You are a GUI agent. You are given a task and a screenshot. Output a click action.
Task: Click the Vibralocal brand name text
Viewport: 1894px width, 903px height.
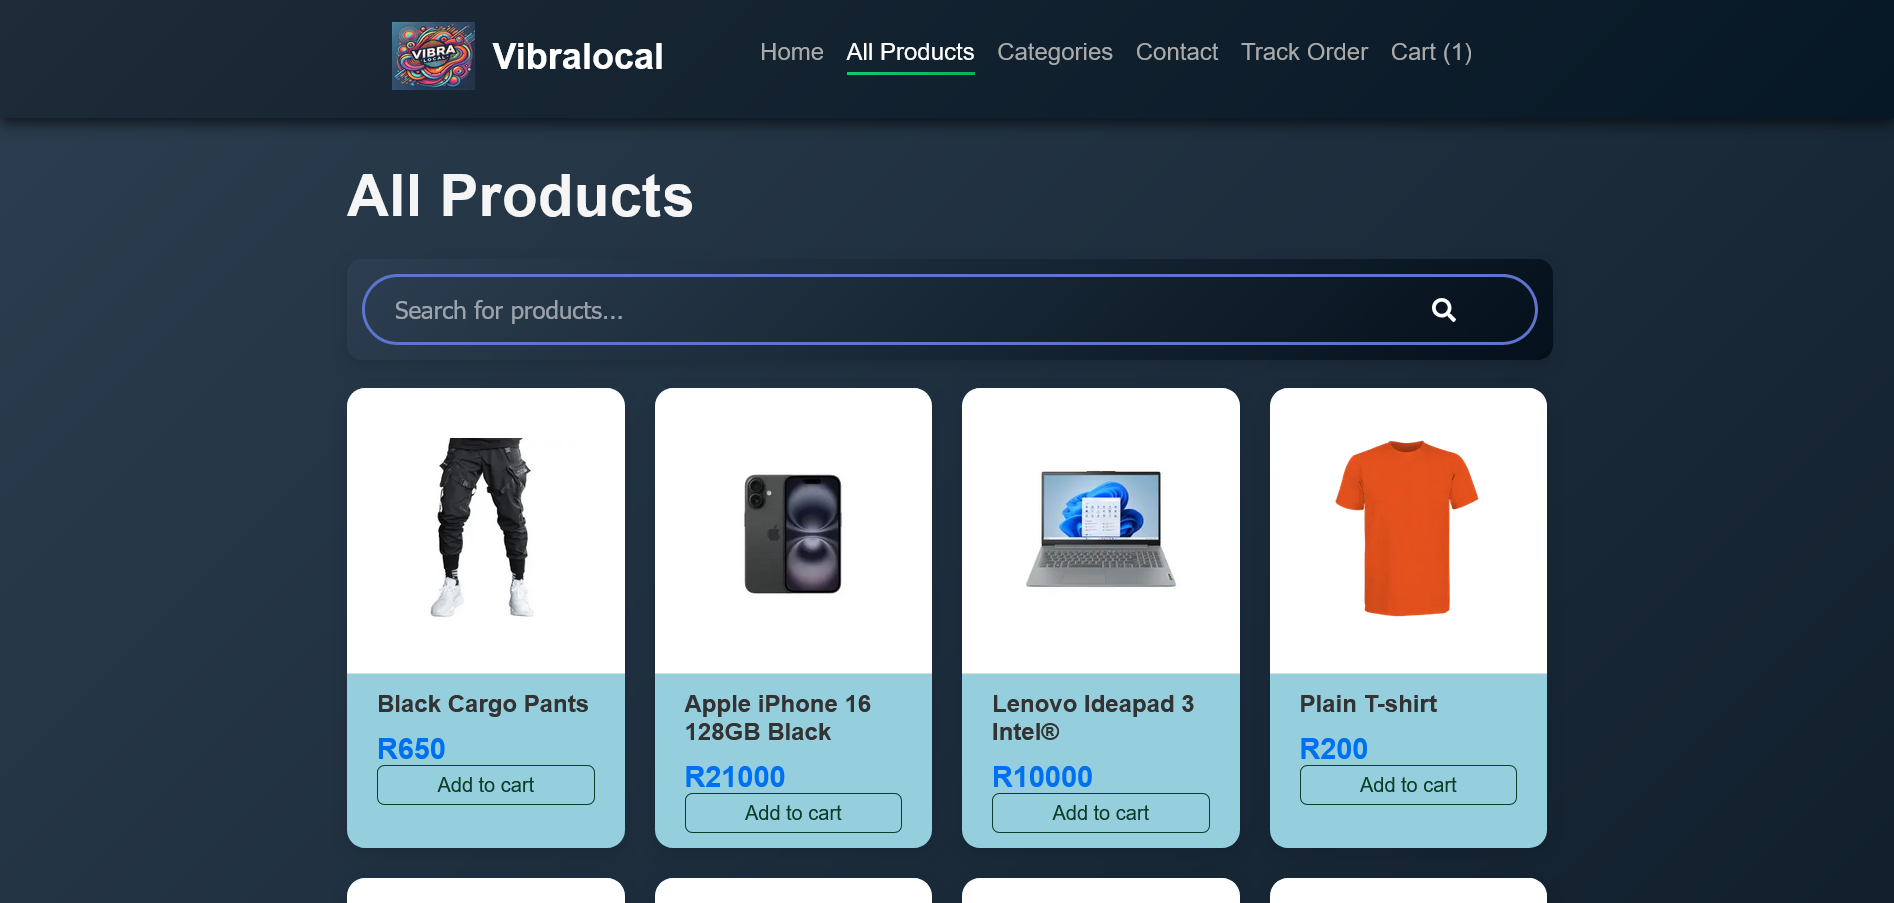[578, 56]
